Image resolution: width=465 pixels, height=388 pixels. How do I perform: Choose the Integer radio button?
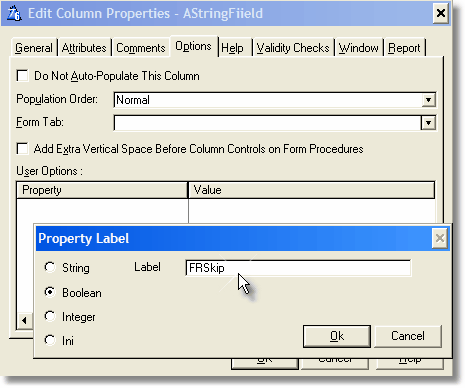click(50, 316)
